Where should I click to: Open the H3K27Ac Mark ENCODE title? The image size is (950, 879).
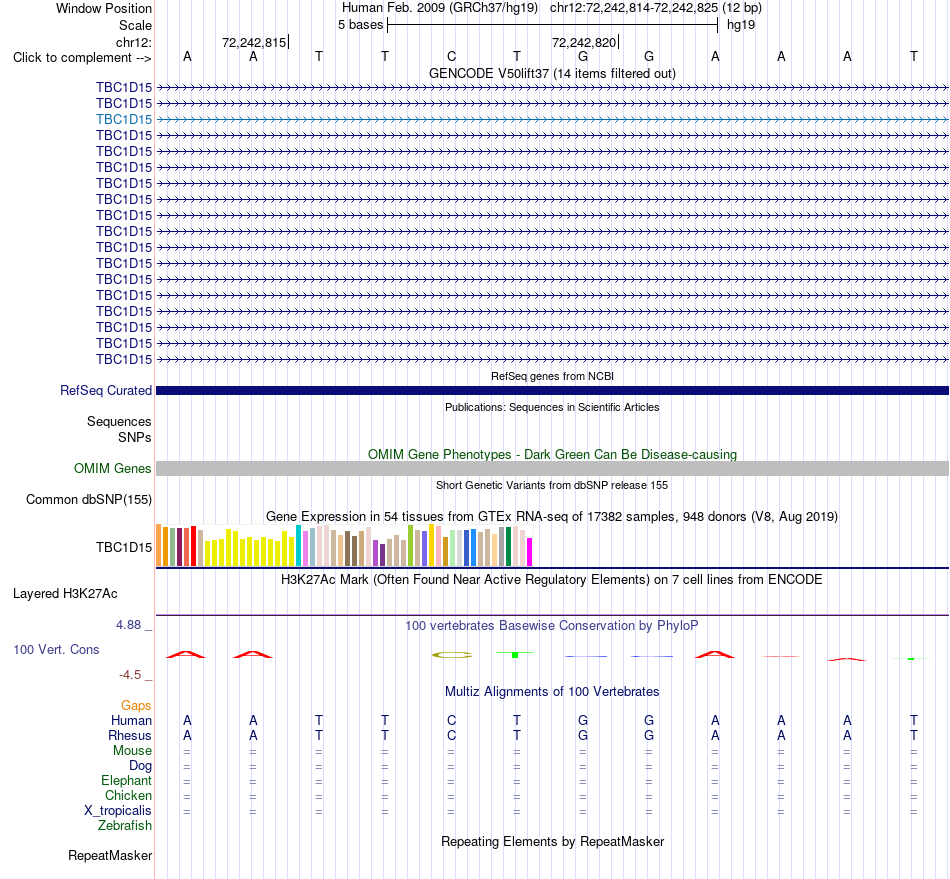click(x=552, y=580)
